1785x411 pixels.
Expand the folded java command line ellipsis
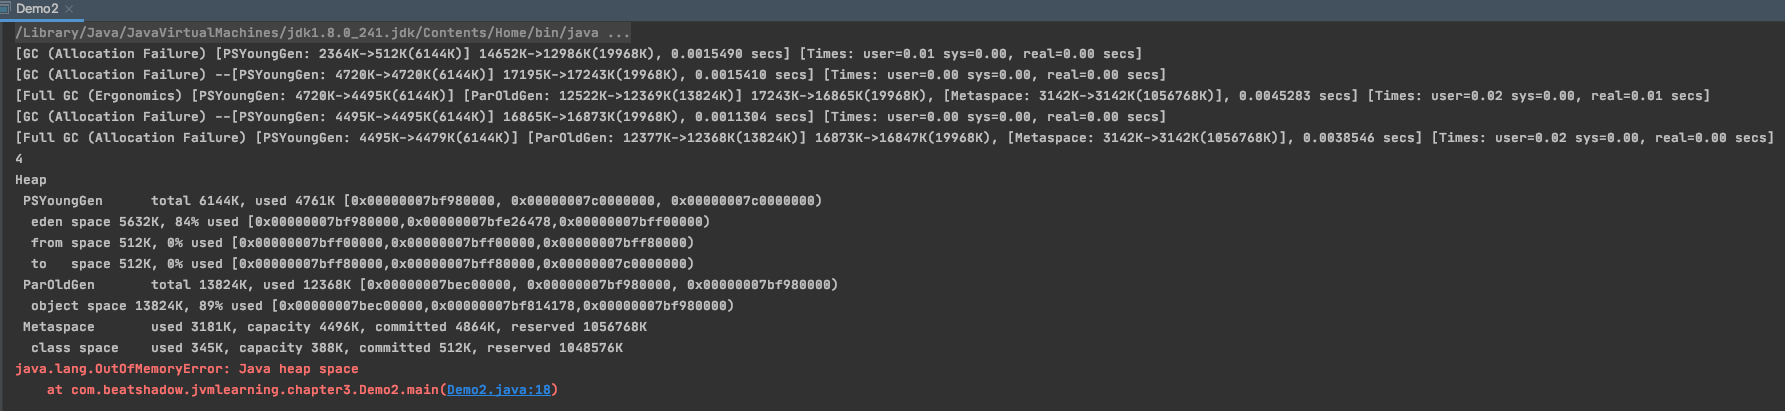click(x=619, y=33)
